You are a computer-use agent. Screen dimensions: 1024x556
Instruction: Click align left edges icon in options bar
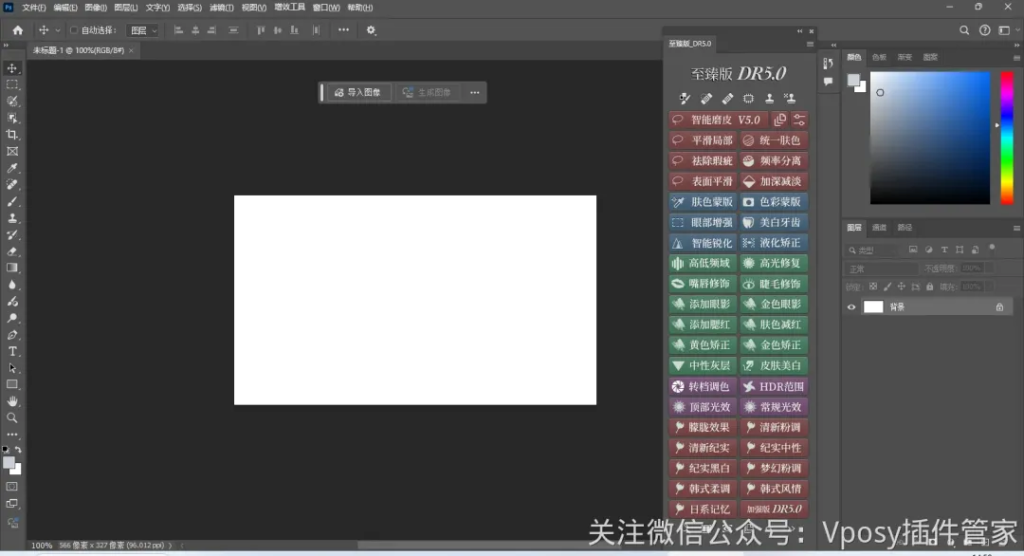[x=178, y=30]
